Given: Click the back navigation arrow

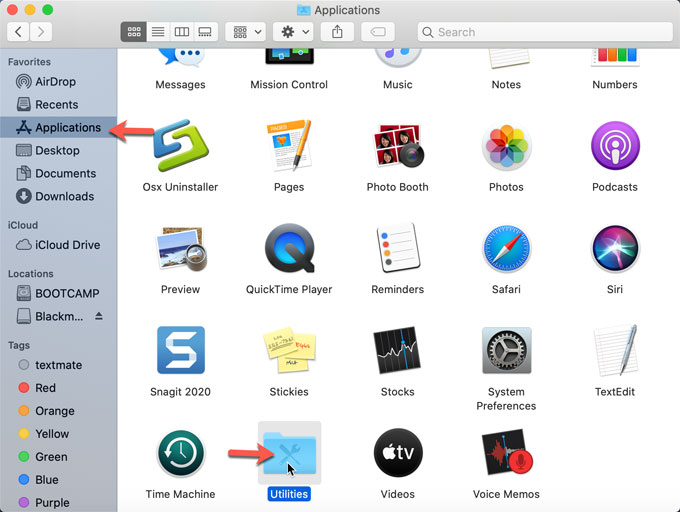Looking at the screenshot, I should pos(18,32).
